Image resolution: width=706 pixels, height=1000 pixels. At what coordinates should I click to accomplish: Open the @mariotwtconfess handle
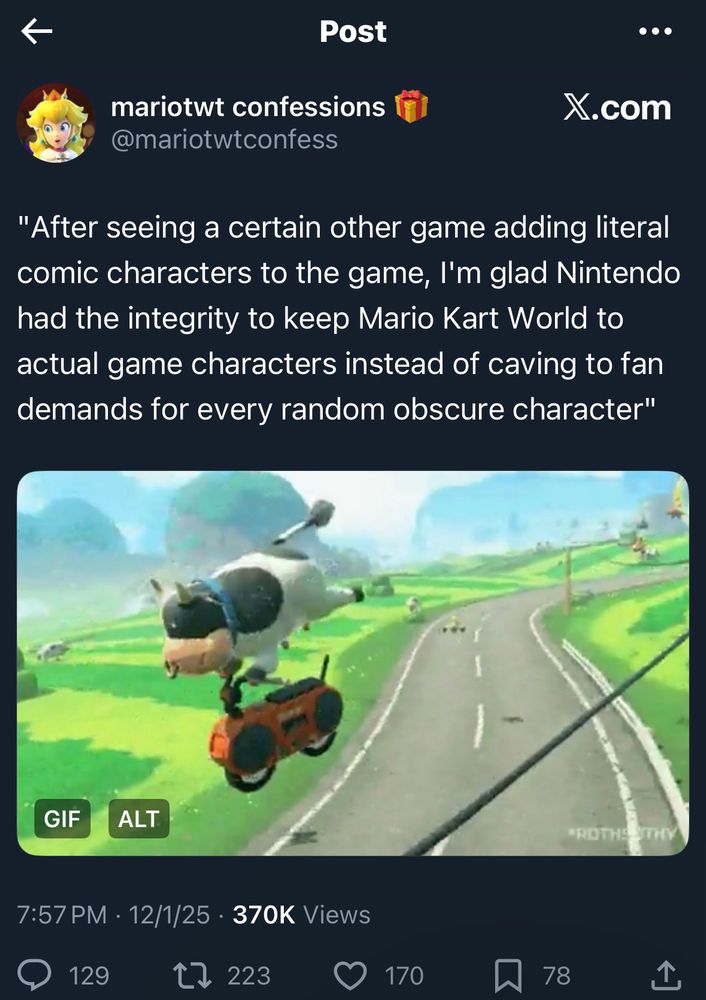224,140
